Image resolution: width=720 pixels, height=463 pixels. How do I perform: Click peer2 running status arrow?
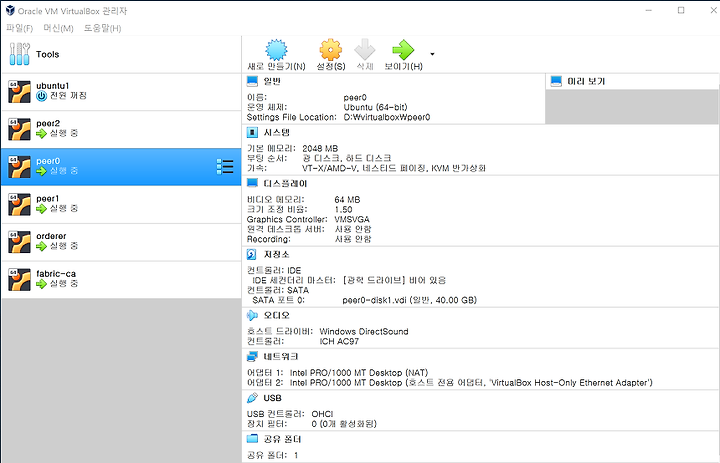click(x=41, y=134)
